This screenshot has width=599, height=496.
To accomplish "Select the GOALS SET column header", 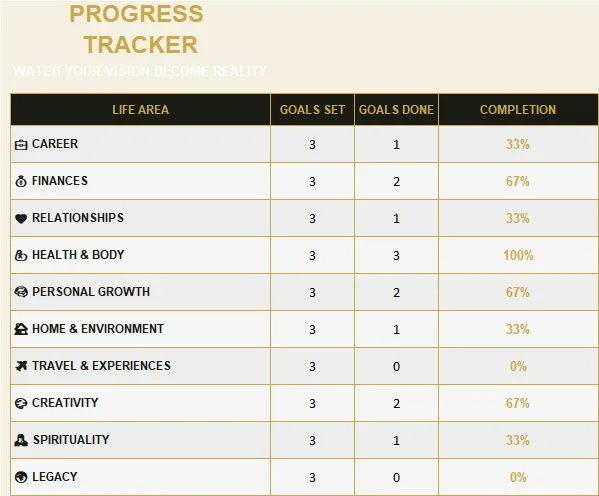I will (312, 110).
